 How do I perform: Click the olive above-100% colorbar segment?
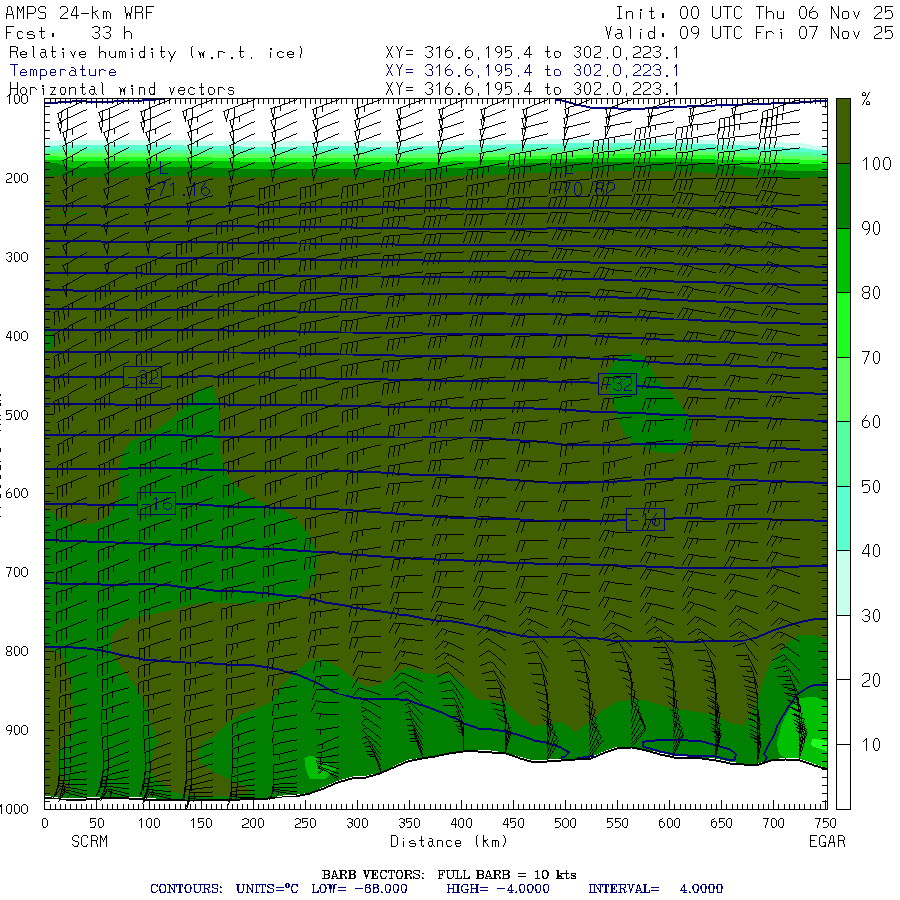pos(843,131)
